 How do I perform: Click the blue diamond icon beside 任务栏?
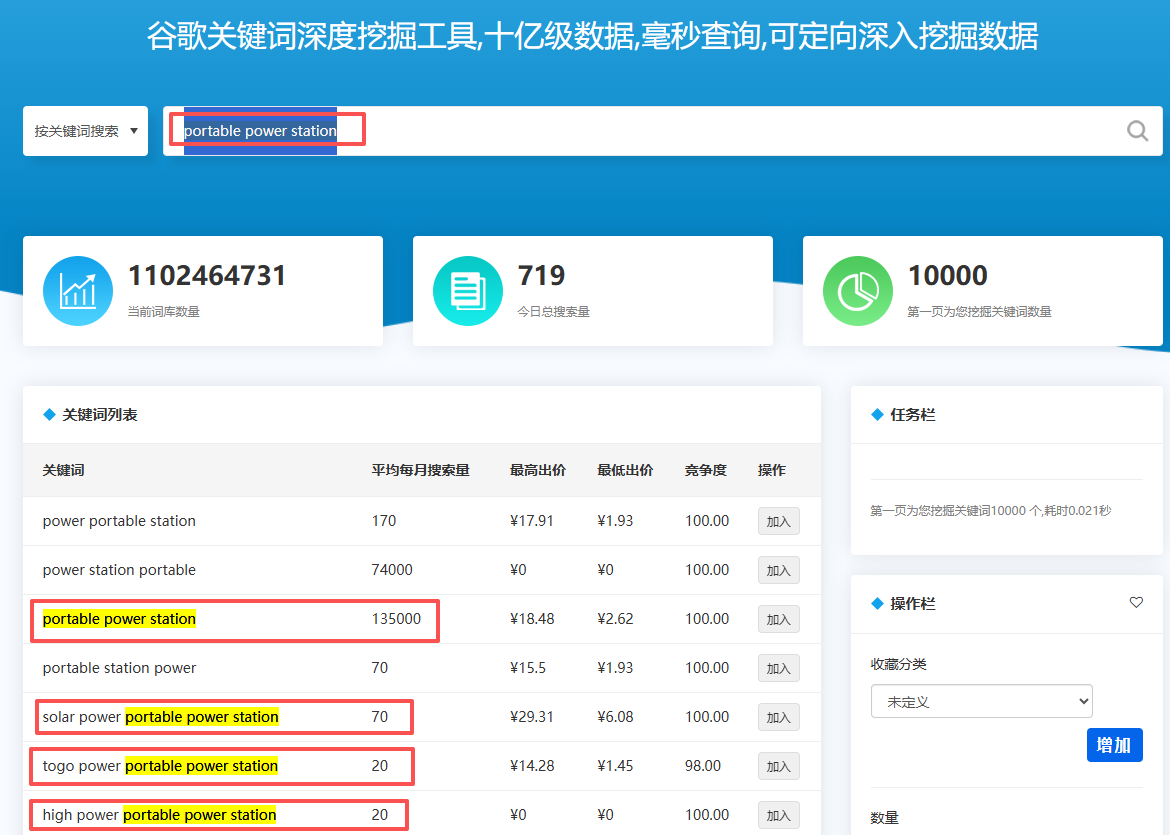pos(877,415)
